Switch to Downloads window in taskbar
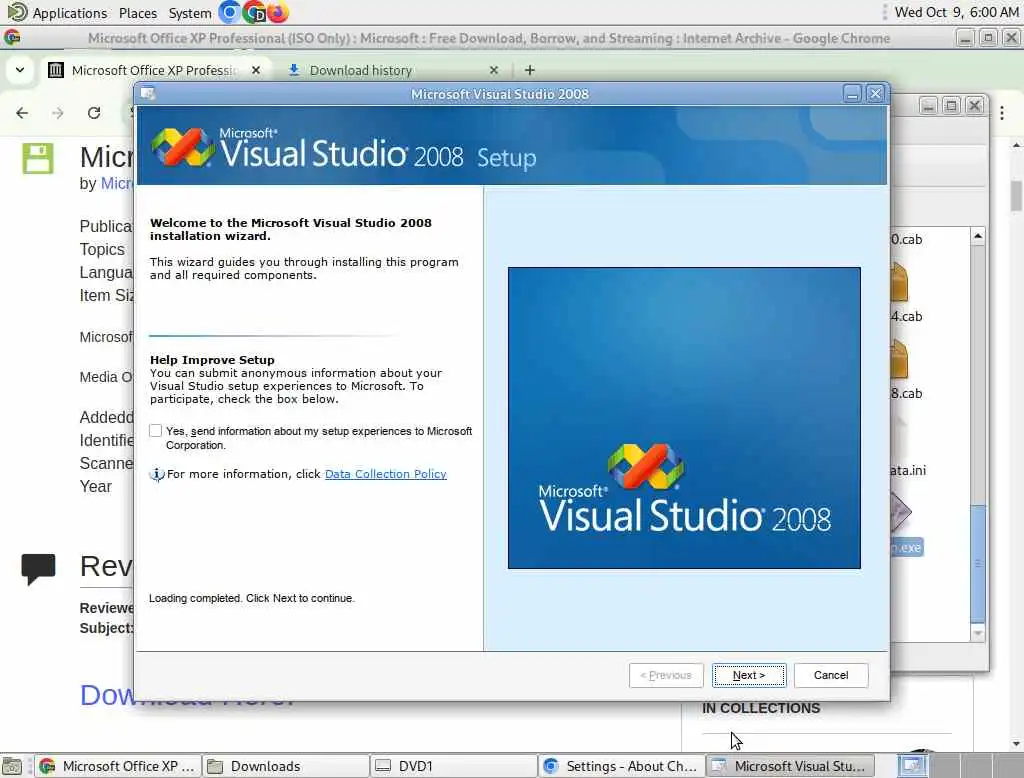The width and height of the screenshot is (1024, 778). pyautogui.click(x=285, y=766)
